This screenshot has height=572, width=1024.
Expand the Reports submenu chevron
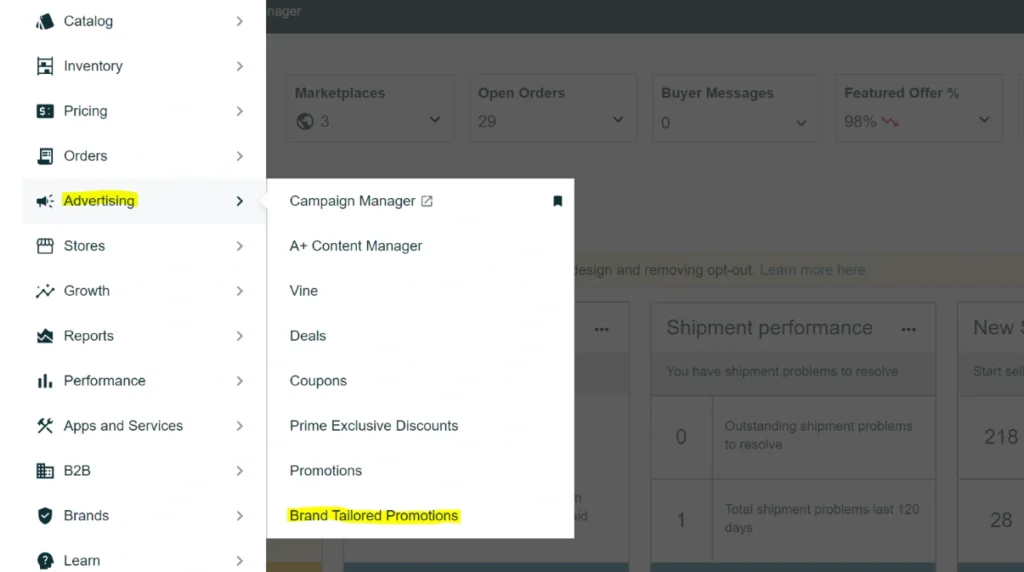(239, 336)
